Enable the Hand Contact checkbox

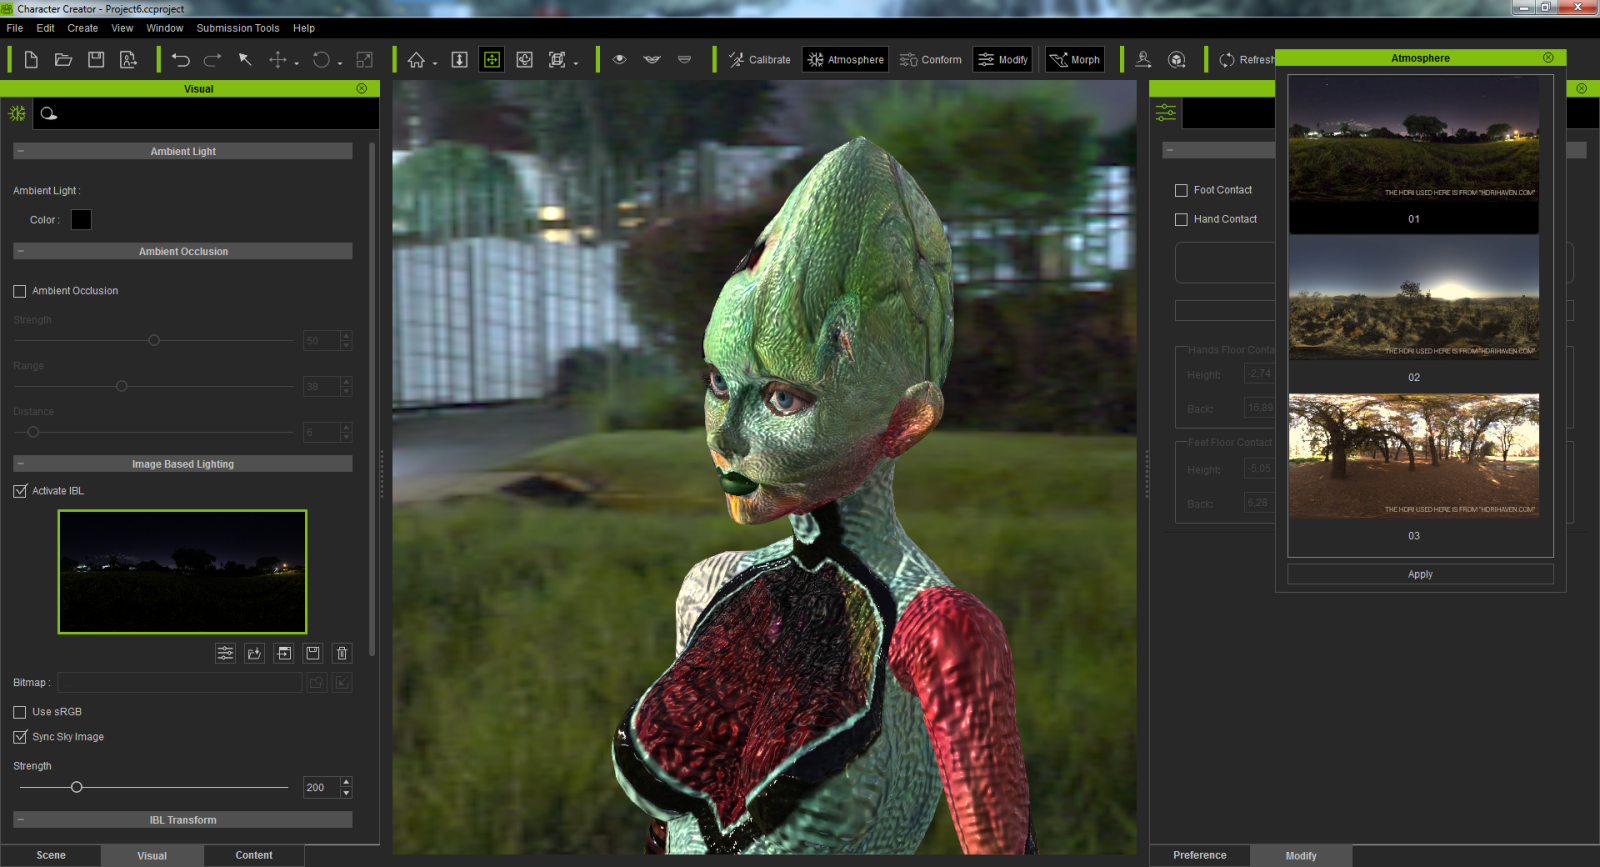[x=1181, y=219]
